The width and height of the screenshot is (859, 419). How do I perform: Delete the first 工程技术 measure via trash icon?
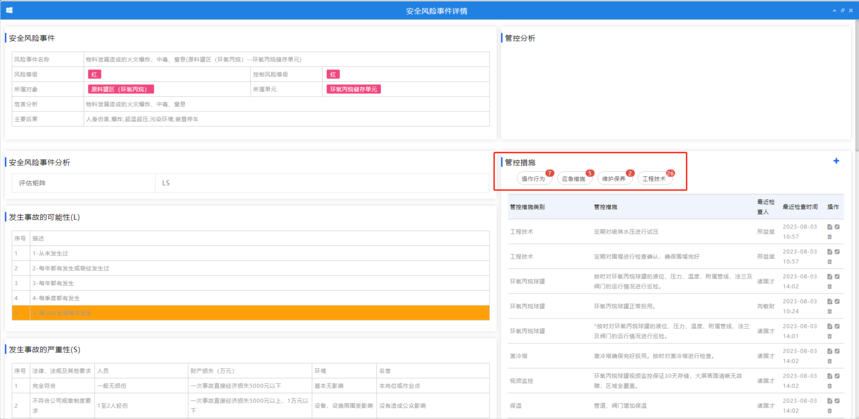830,237
